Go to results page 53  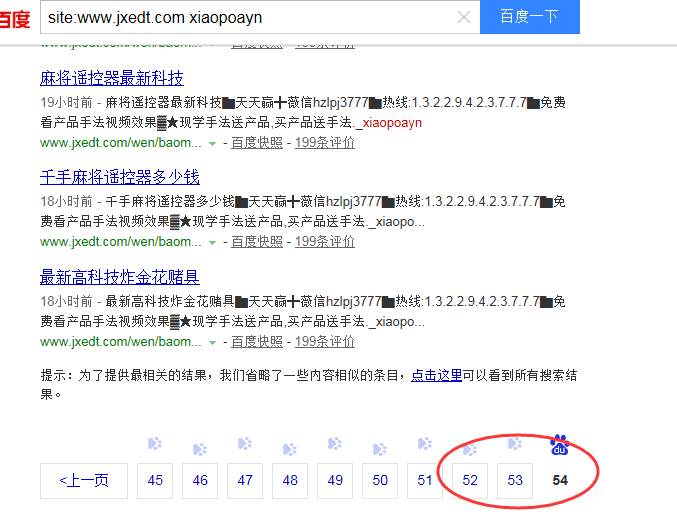515,481
